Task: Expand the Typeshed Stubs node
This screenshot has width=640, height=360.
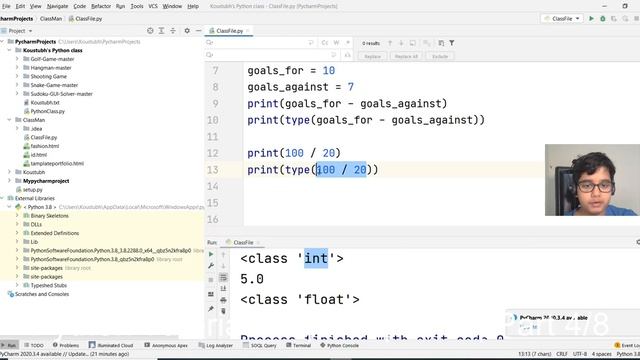Action: click(17, 285)
